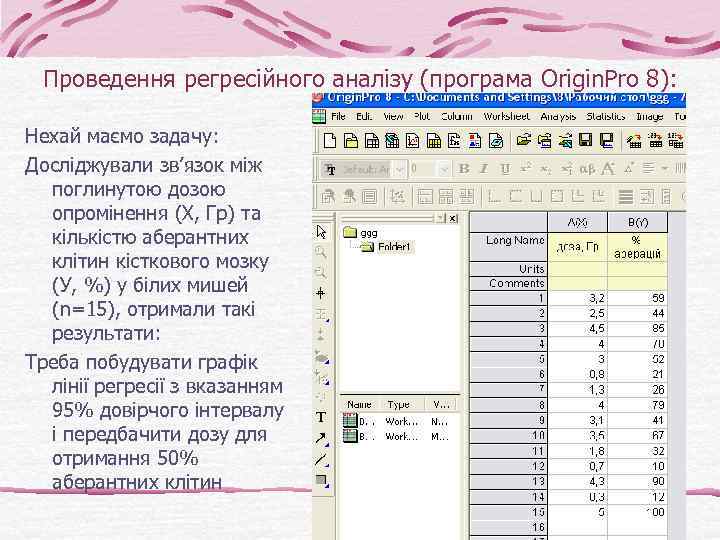The image size is (720, 540).
Task: Toggle Italic formatting button
Action: point(484,169)
